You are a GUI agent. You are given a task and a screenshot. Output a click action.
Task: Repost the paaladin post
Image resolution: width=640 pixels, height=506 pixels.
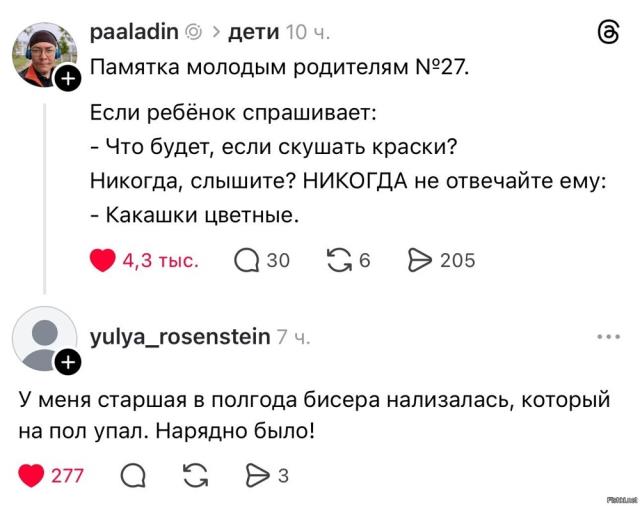340,260
